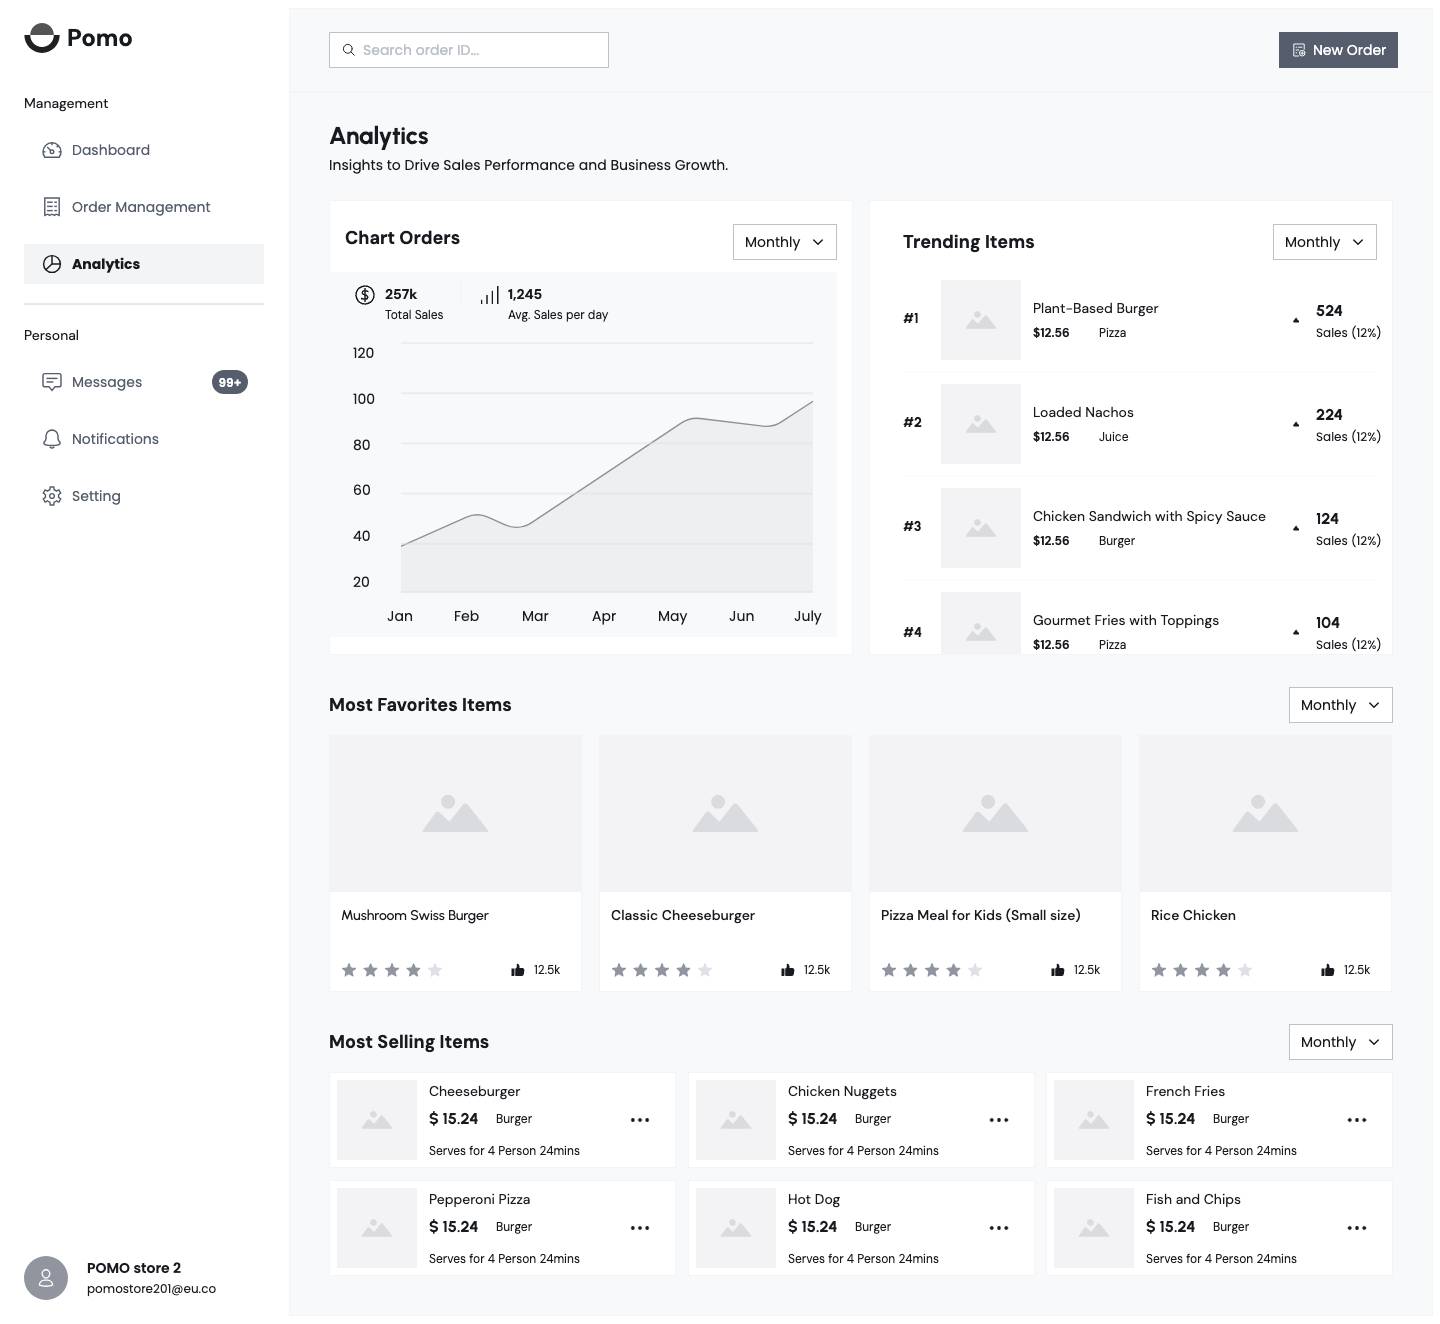Viewport: 1440px width, 1324px height.
Task: Click the July label on the chart axis
Action: click(808, 616)
